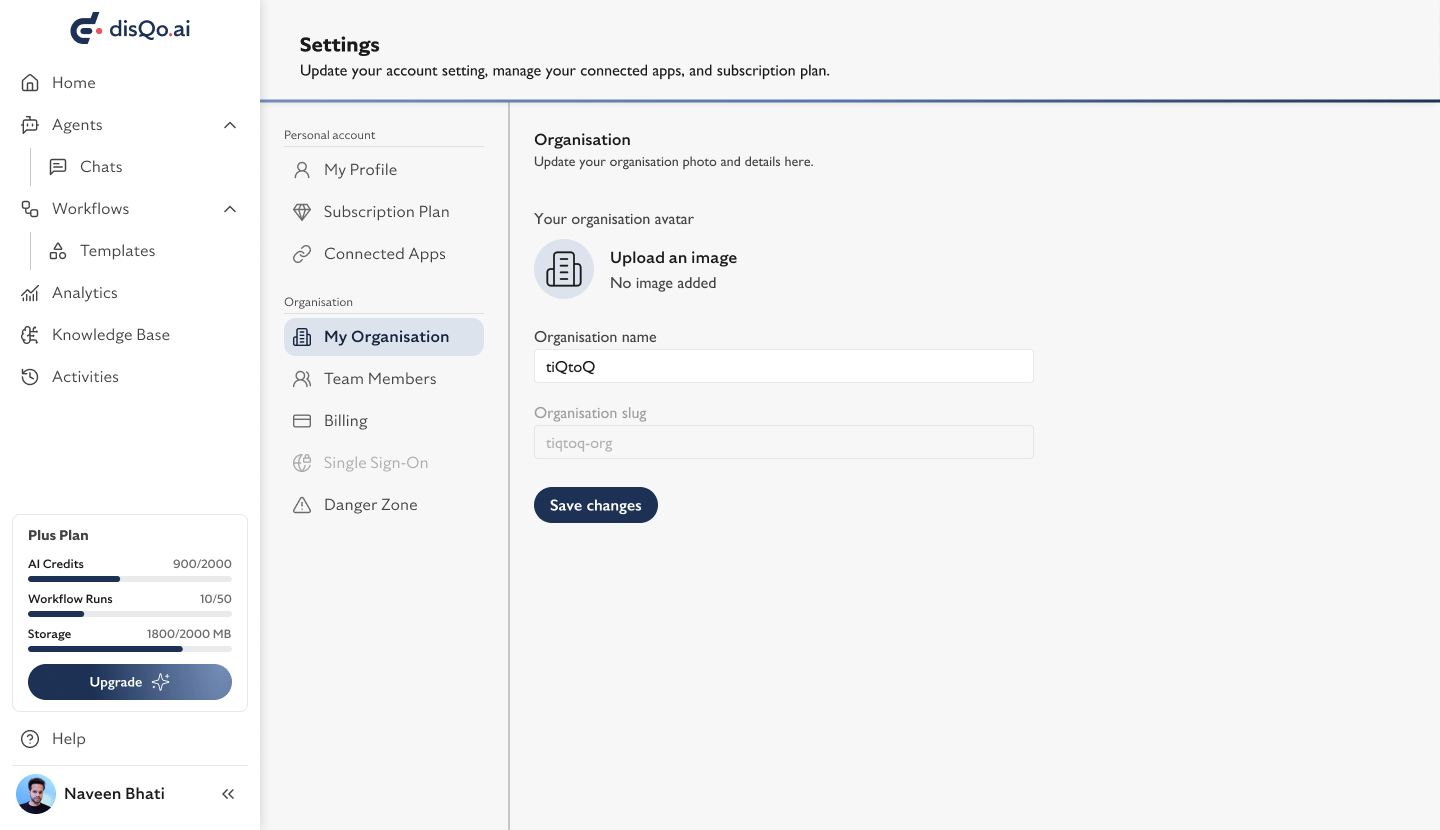Click the Templates shapes icon

coord(58,251)
